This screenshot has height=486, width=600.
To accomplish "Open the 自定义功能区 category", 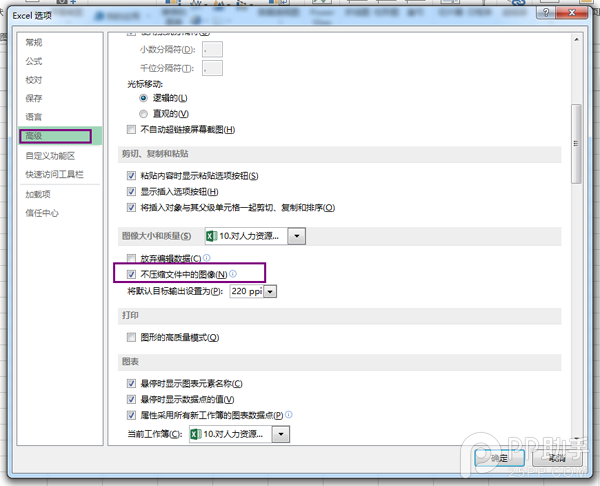I will click(50, 156).
